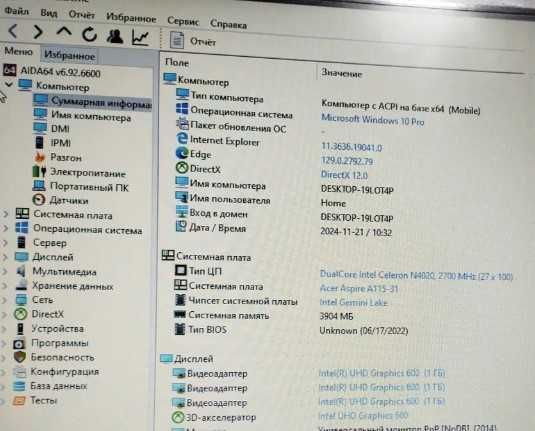This screenshot has height=431, width=535.
Task: Open the Сервис menu
Action: 183,21
